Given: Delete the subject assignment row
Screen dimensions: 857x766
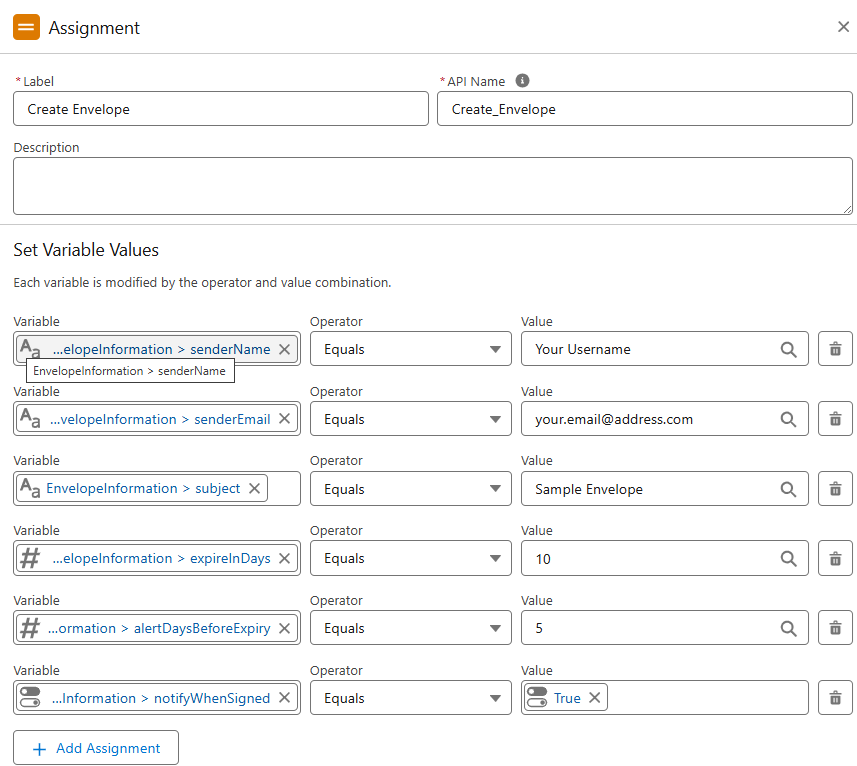Looking at the screenshot, I should pos(835,488).
